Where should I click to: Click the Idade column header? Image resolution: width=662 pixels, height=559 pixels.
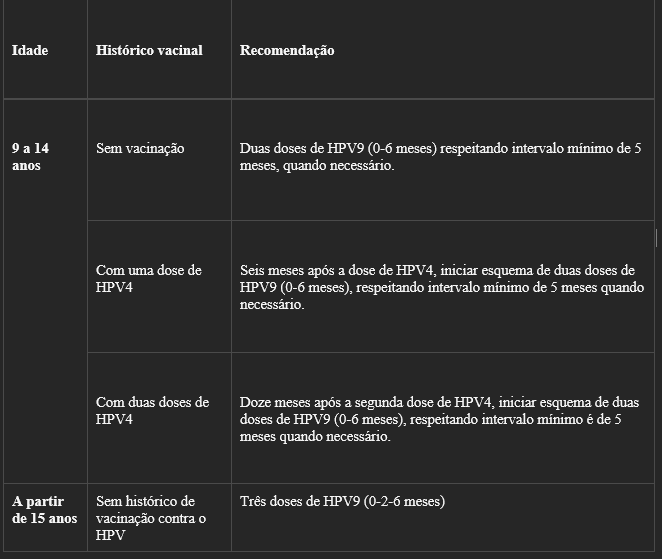click(30, 50)
